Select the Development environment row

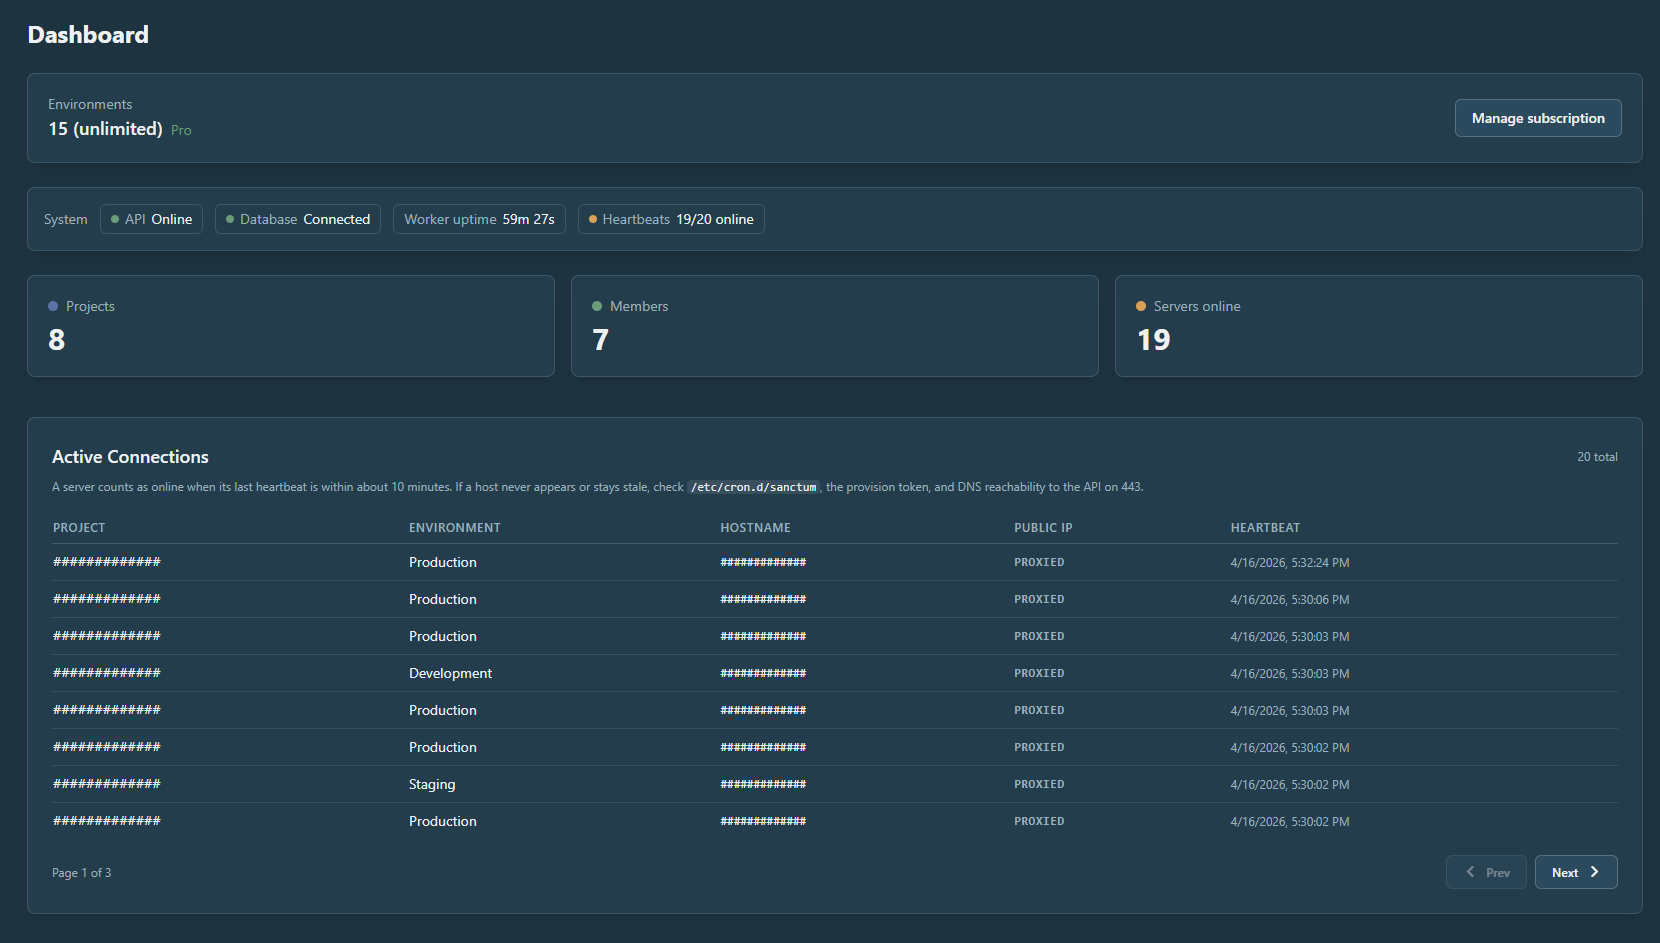pyautogui.click(x=450, y=673)
